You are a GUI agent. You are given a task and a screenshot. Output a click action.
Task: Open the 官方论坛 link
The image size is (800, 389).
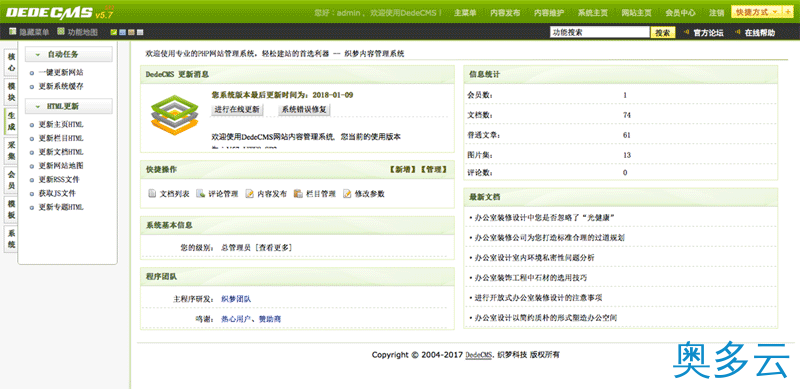[708, 33]
